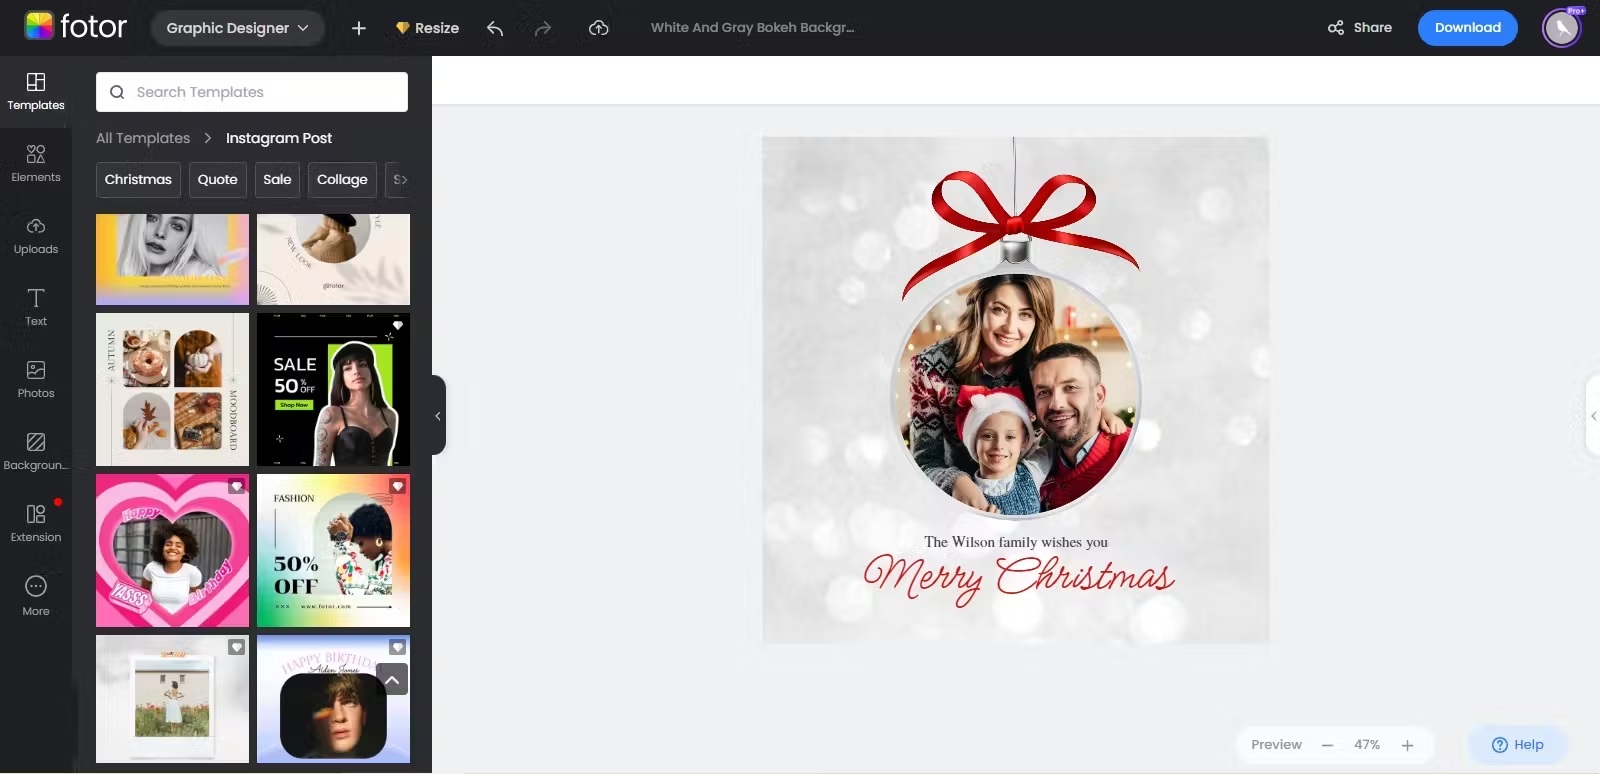This screenshot has height=774, width=1600.
Task: Open the Graphic Designer dropdown
Action: 238,28
